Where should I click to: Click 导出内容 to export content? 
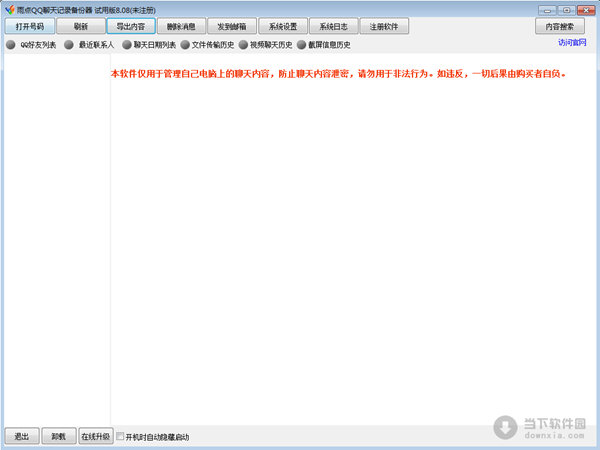pyautogui.click(x=132, y=27)
